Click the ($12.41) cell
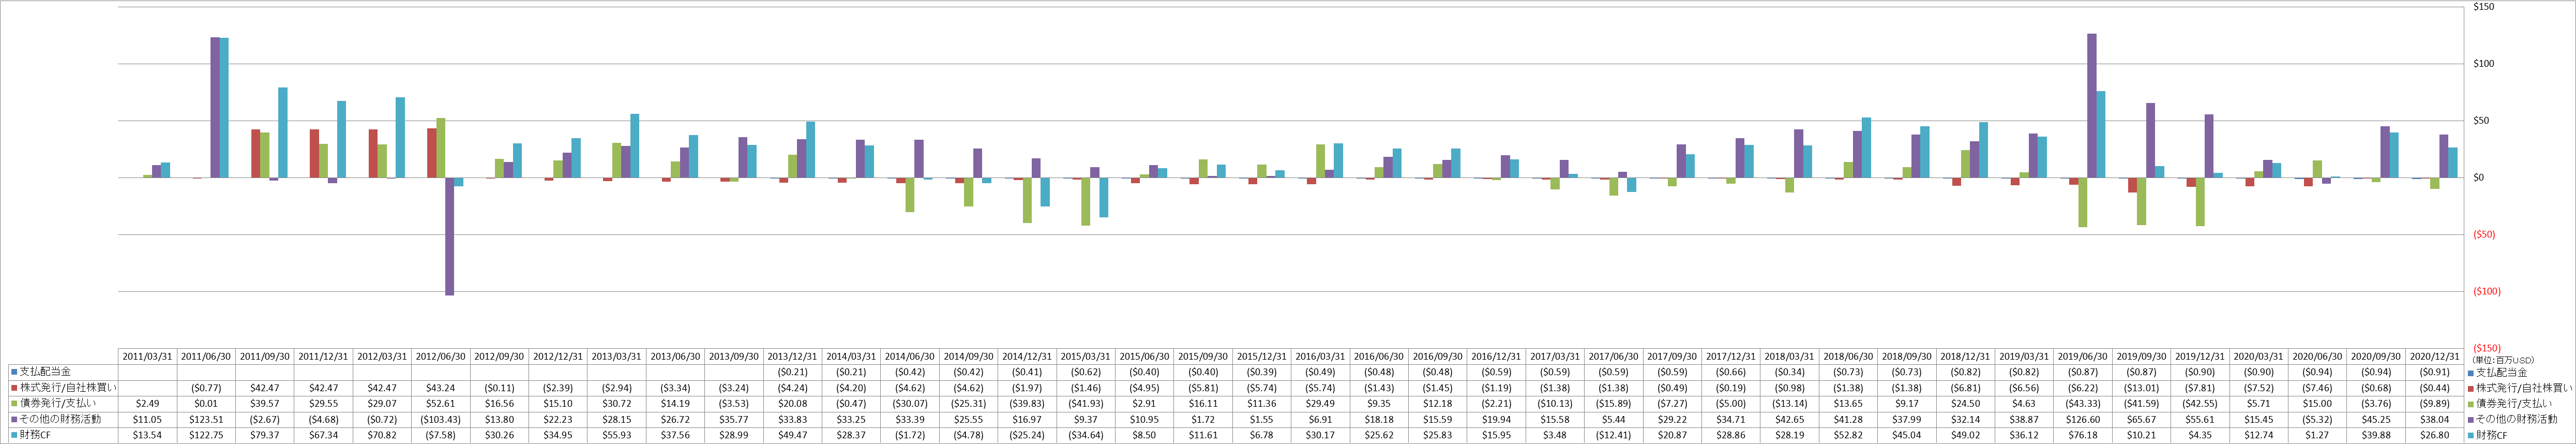 [x=1613, y=436]
